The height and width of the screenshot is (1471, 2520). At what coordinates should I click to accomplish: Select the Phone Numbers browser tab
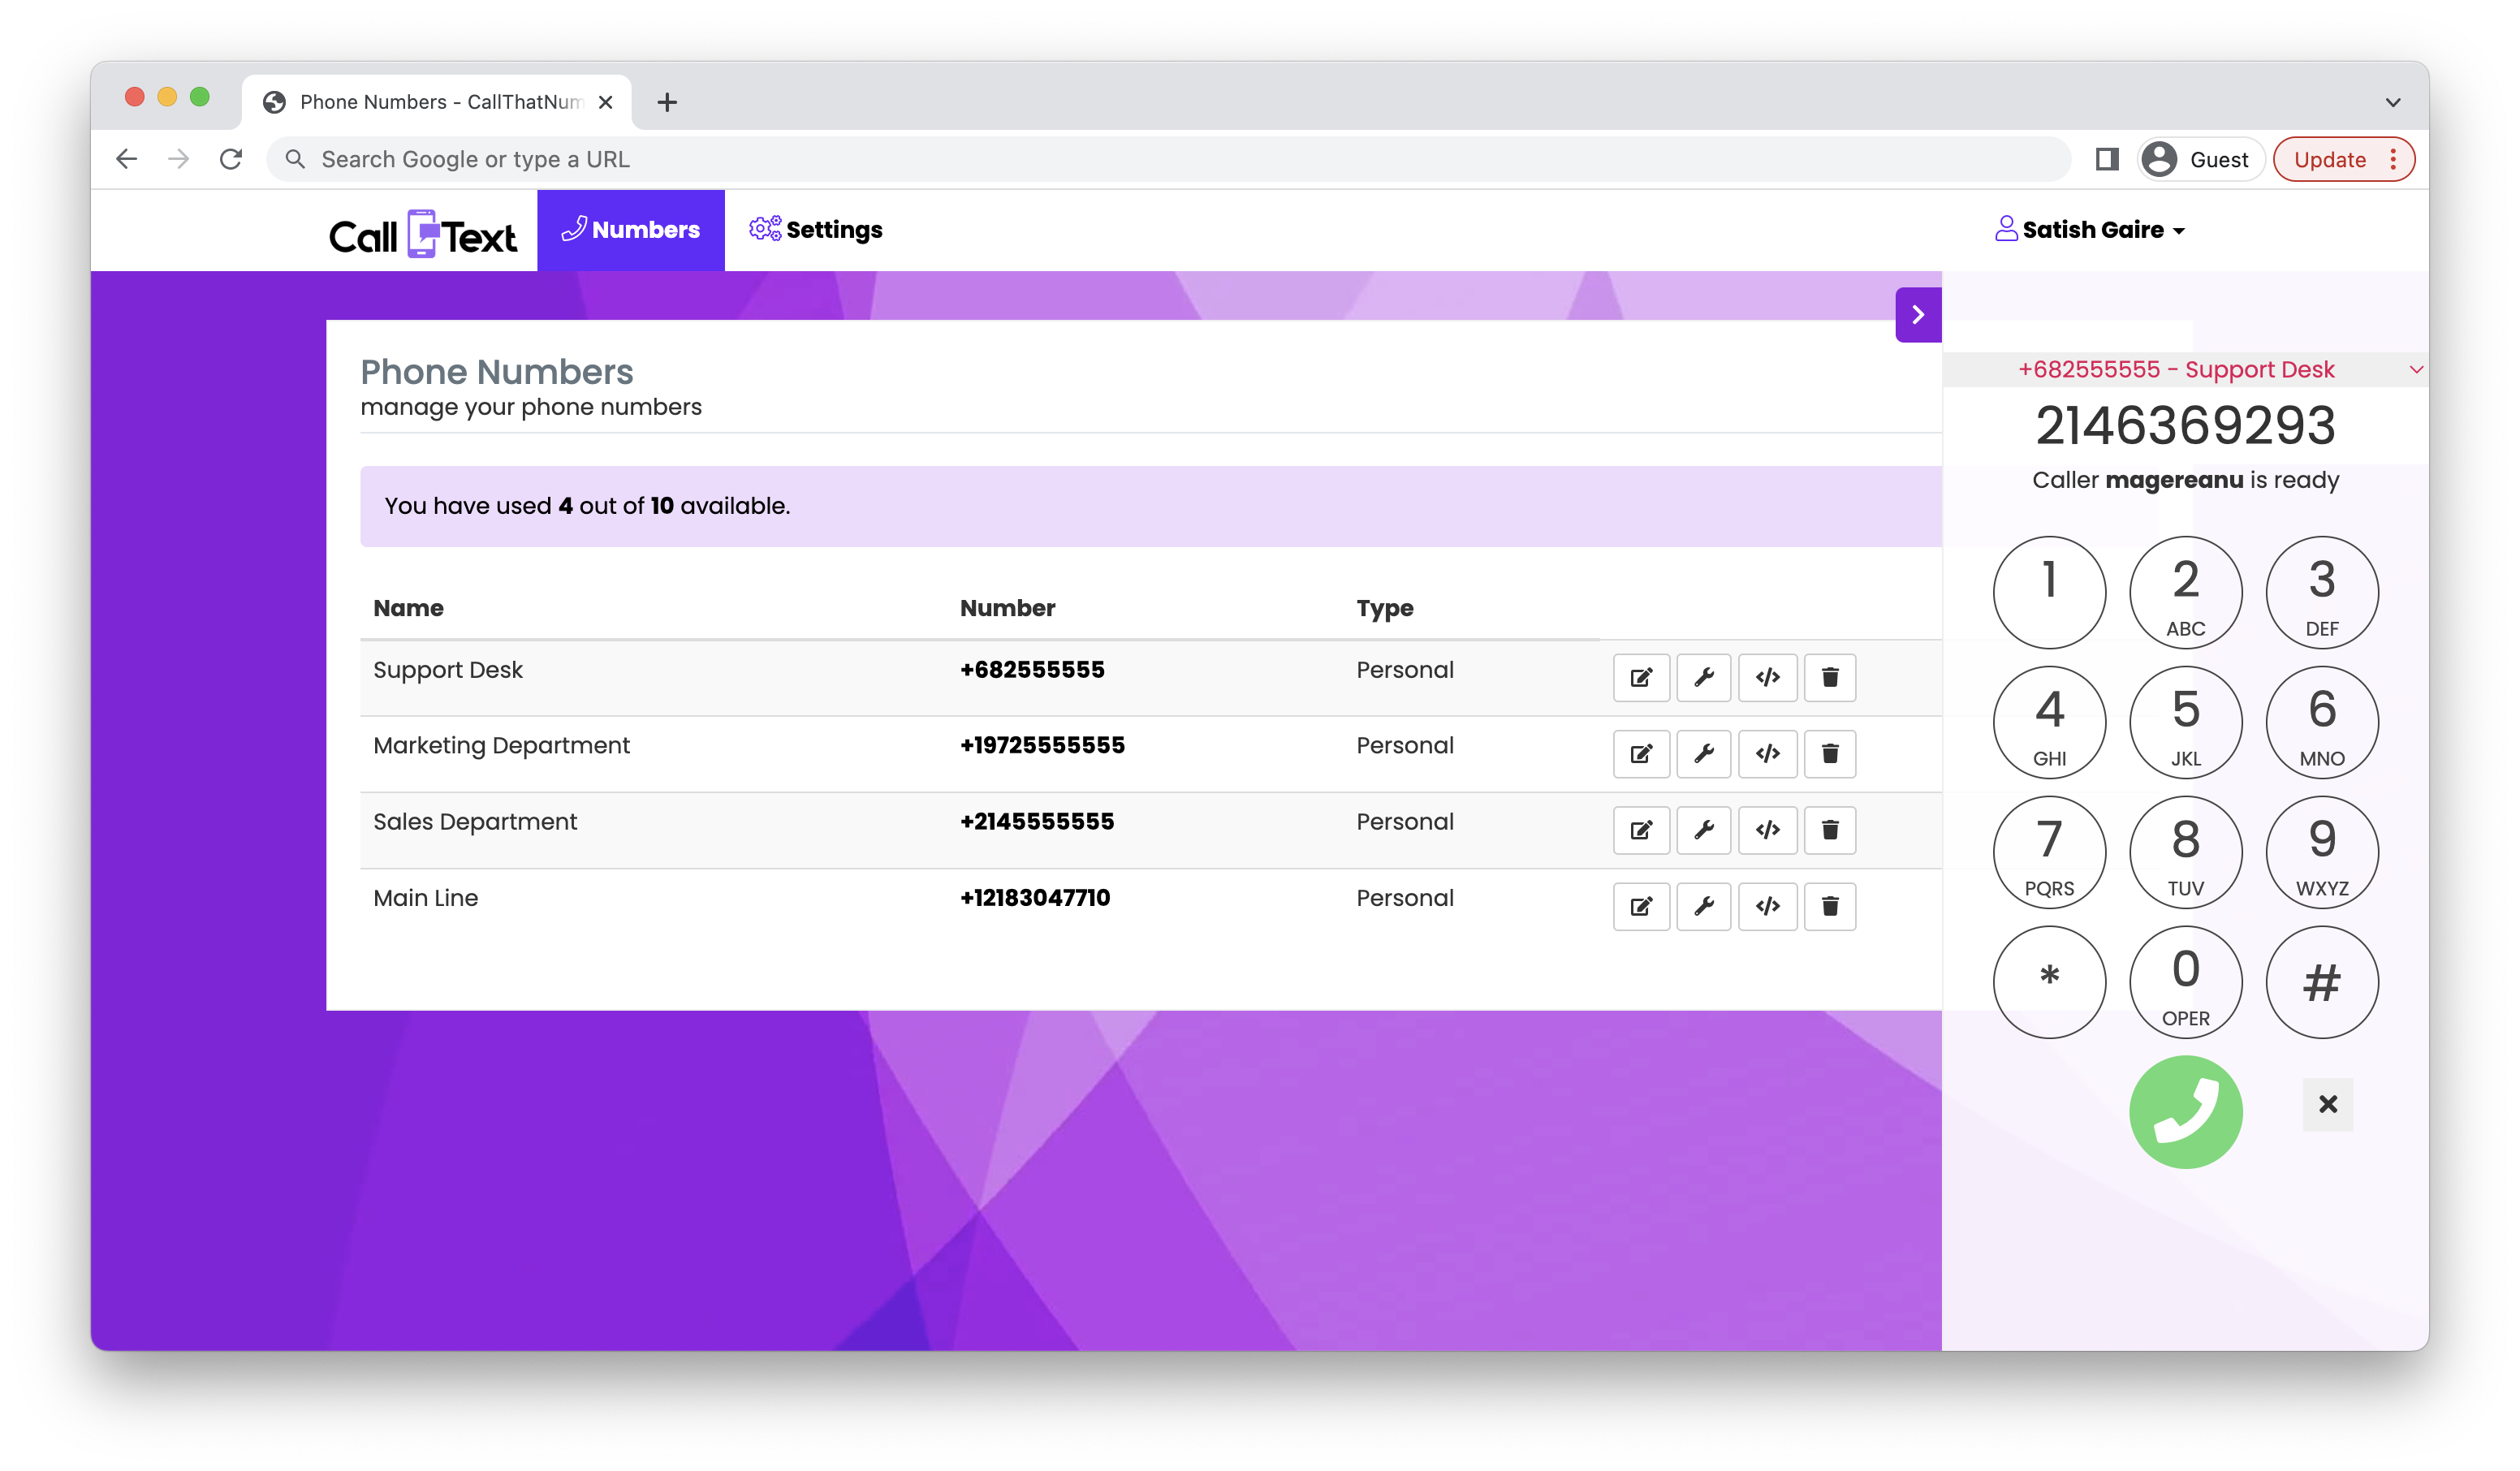point(437,102)
